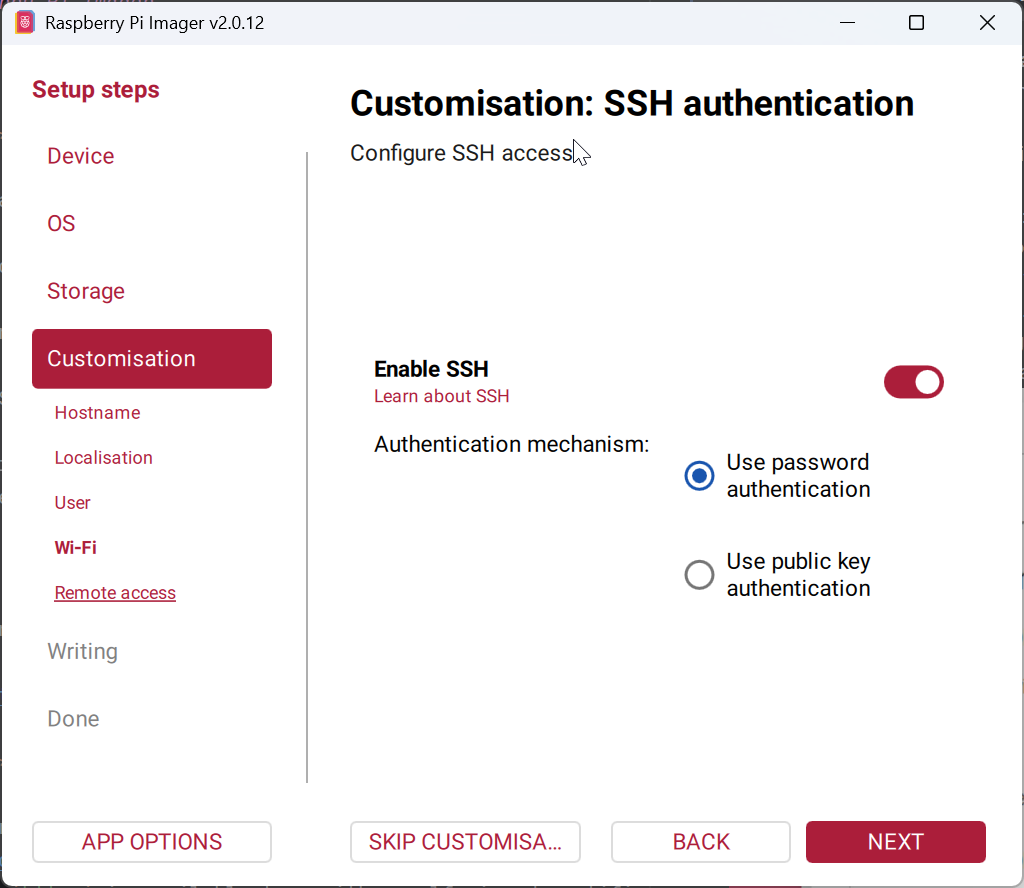The width and height of the screenshot is (1024, 888).
Task: Go to the Device setup step
Action: 80,156
